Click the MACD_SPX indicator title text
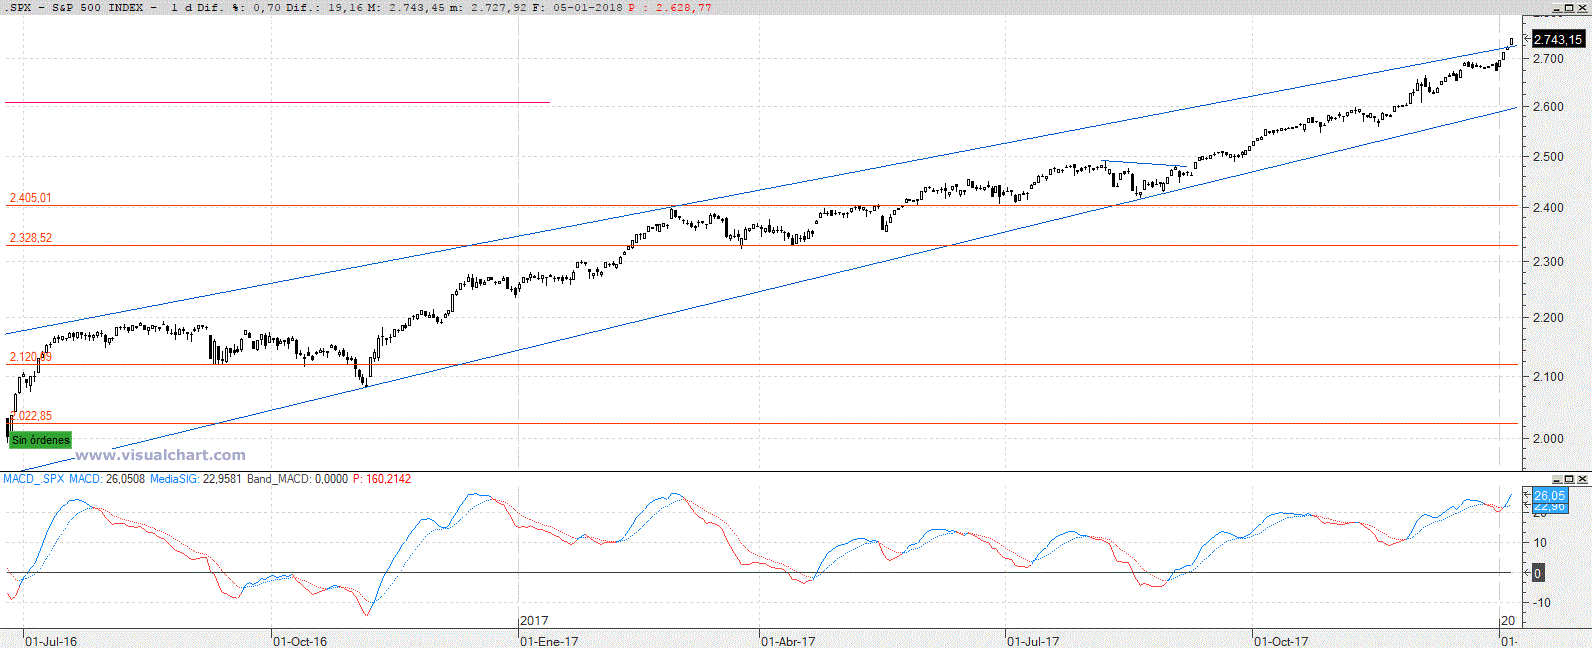 pos(34,479)
